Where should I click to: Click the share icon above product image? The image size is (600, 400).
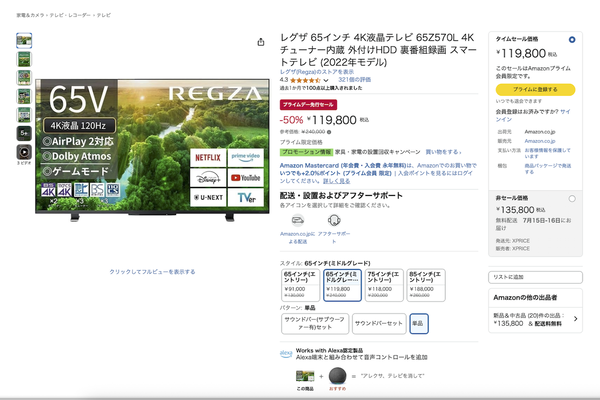point(261,42)
